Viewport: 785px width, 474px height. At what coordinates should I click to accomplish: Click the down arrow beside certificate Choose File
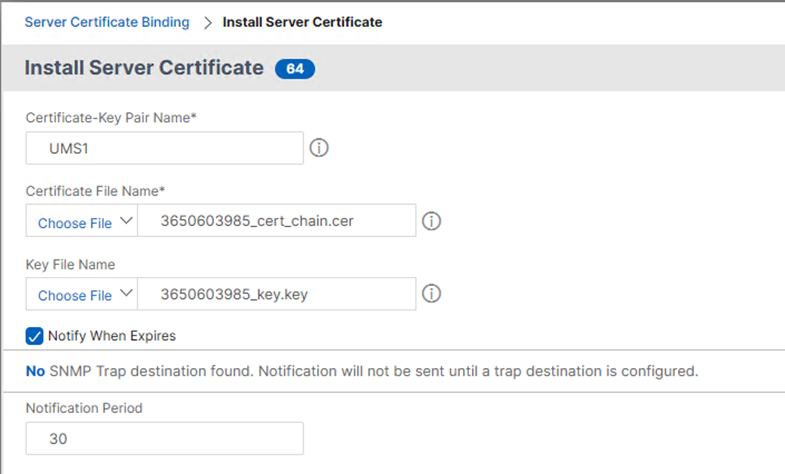tap(125, 222)
